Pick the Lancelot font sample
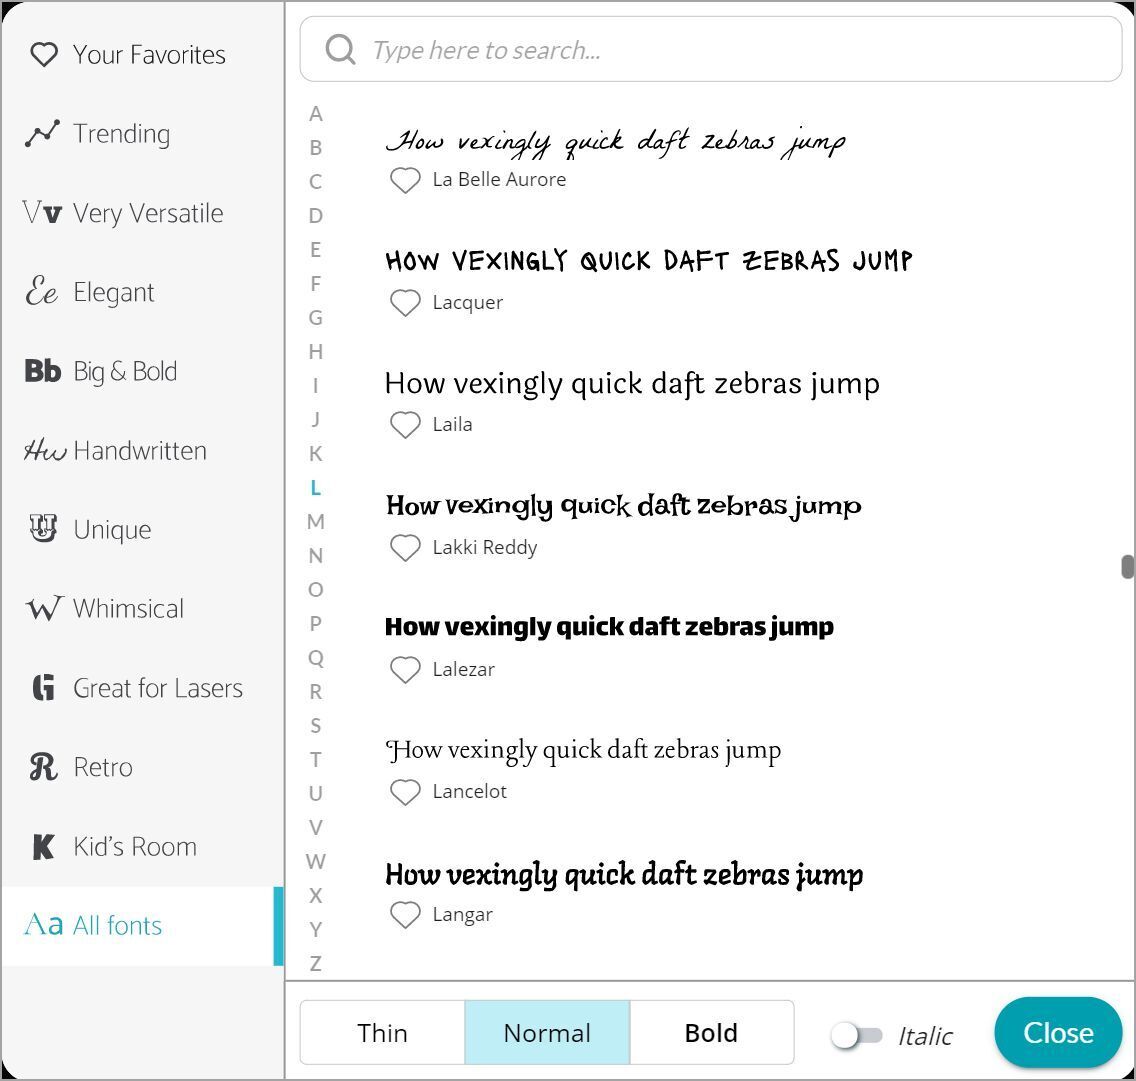 (x=583, y=750)
